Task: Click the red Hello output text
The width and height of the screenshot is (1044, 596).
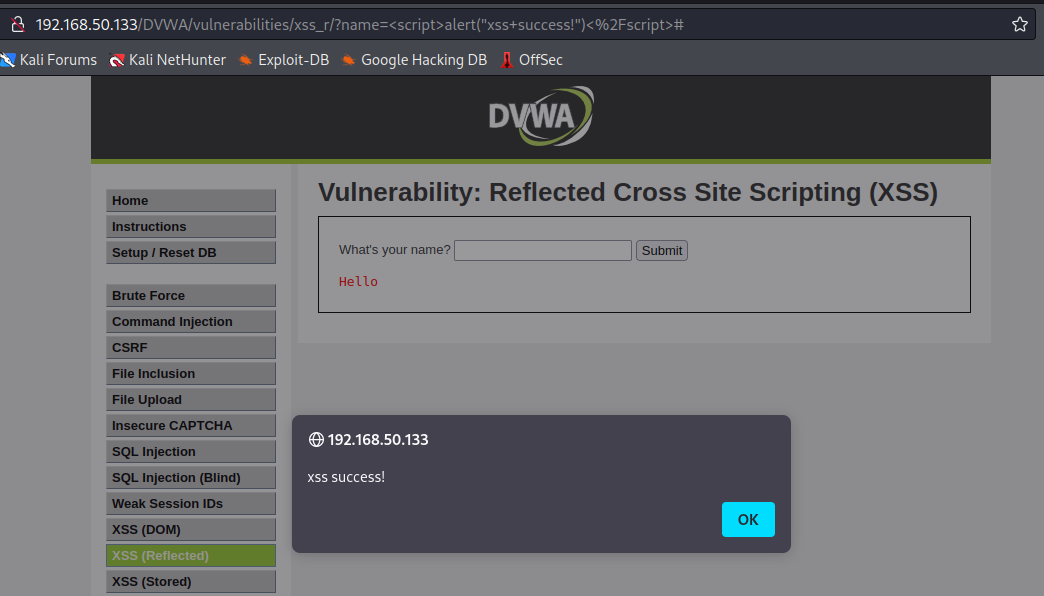Action: [x=358, y=282]
